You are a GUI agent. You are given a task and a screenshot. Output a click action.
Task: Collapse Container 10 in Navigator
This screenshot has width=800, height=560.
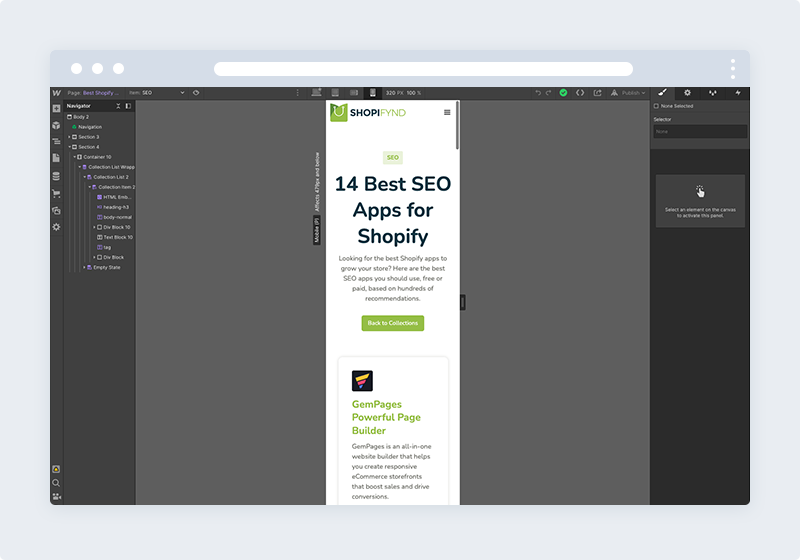click(74, 157)
